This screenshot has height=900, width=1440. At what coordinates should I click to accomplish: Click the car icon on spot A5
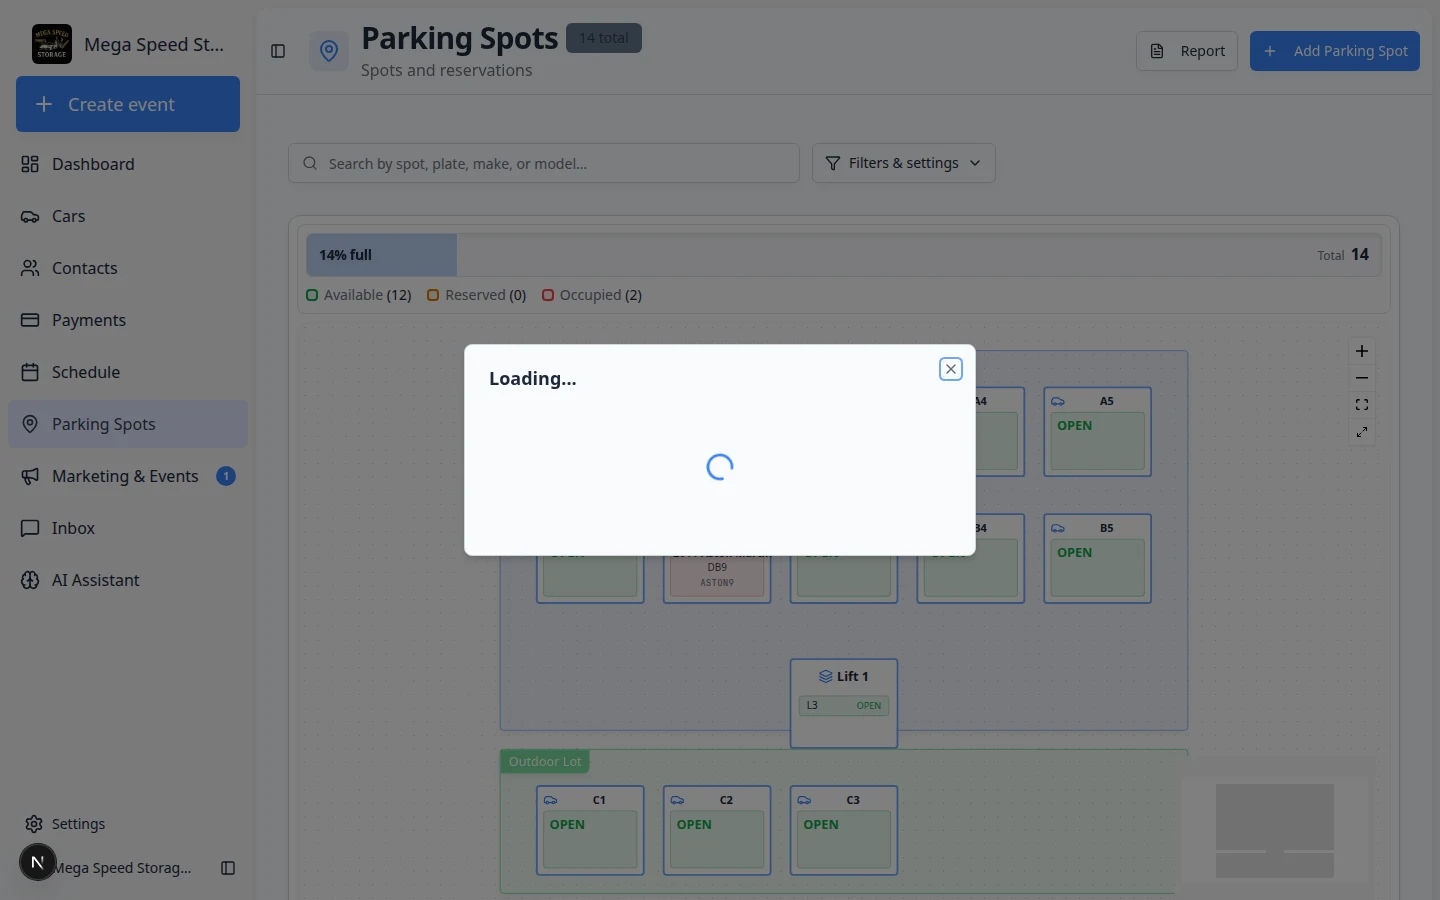(x=1058, y=401)
